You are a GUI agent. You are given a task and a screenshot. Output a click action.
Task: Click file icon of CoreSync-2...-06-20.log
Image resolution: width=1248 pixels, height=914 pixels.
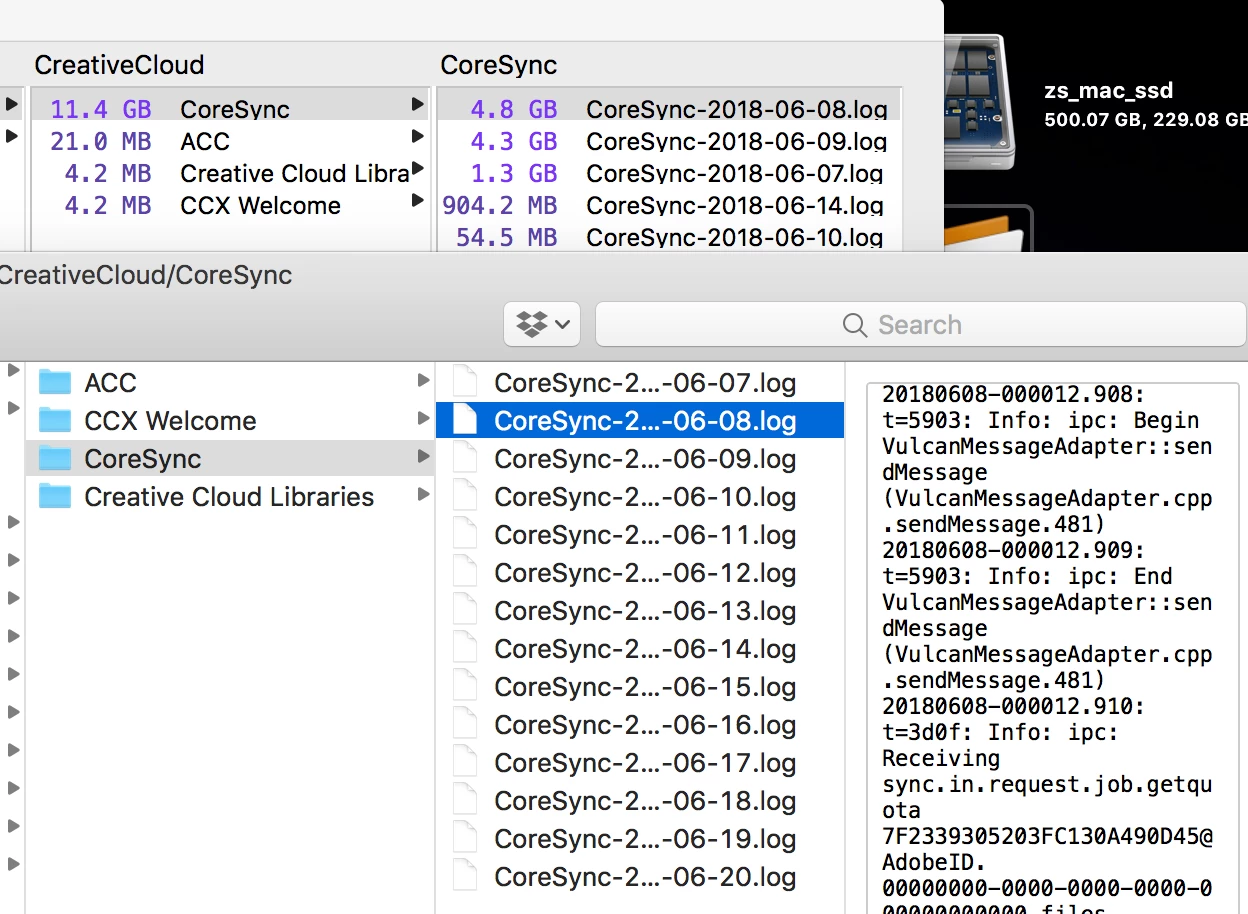tap(465, 876)
